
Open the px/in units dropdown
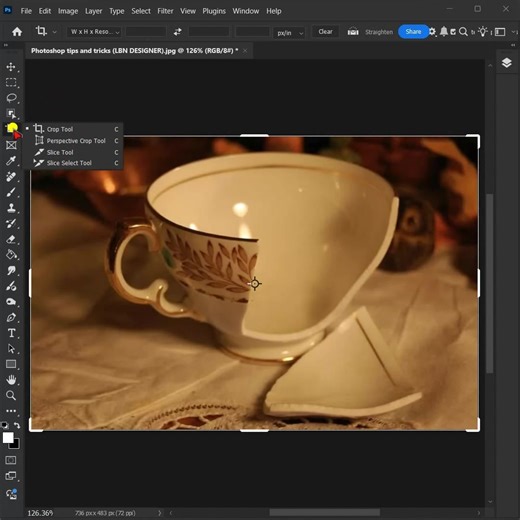pos(289,32)
